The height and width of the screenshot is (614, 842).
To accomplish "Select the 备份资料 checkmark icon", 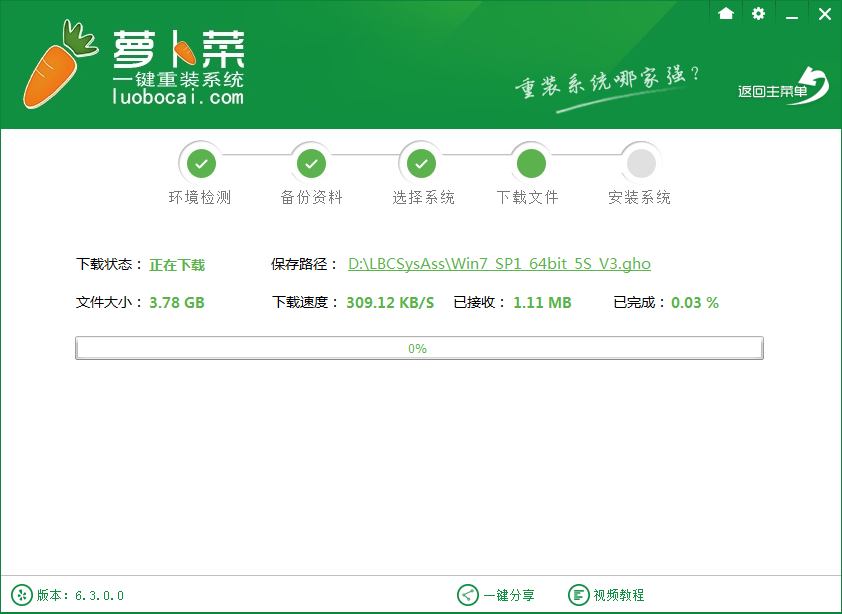I will (x=311, y=162).
